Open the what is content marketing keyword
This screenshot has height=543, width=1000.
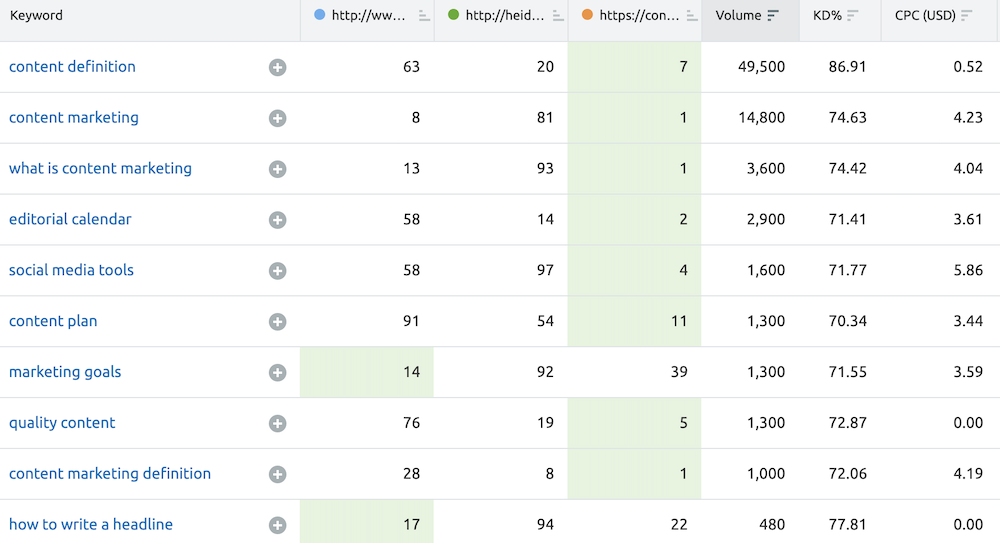tap(100, 168)
